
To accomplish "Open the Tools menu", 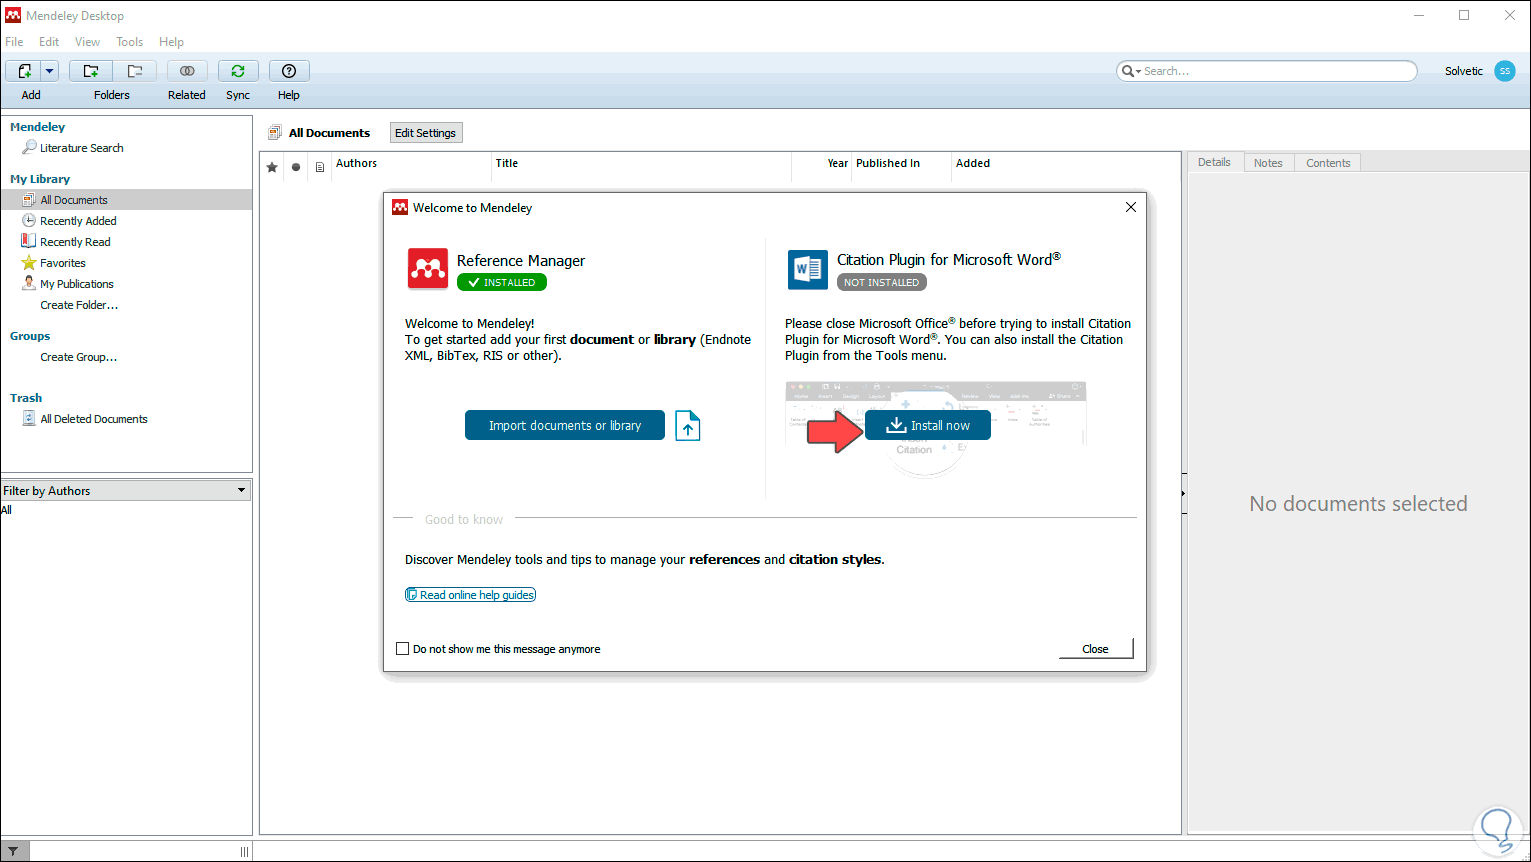I will coord(130,42).
